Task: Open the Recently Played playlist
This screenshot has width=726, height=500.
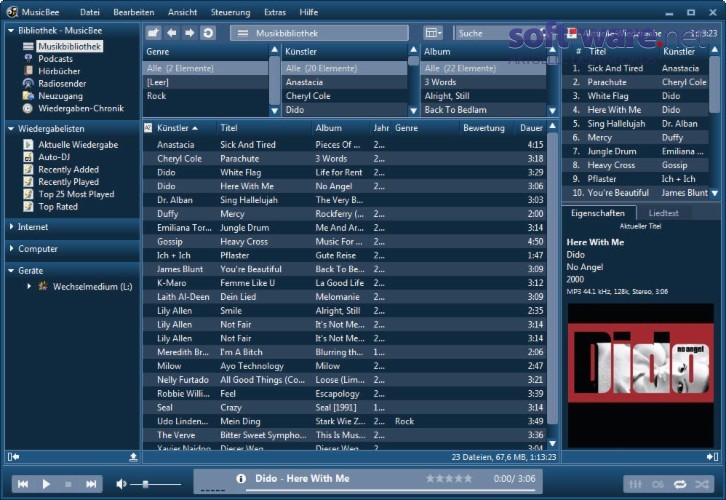Action: (x=68, y=182)
